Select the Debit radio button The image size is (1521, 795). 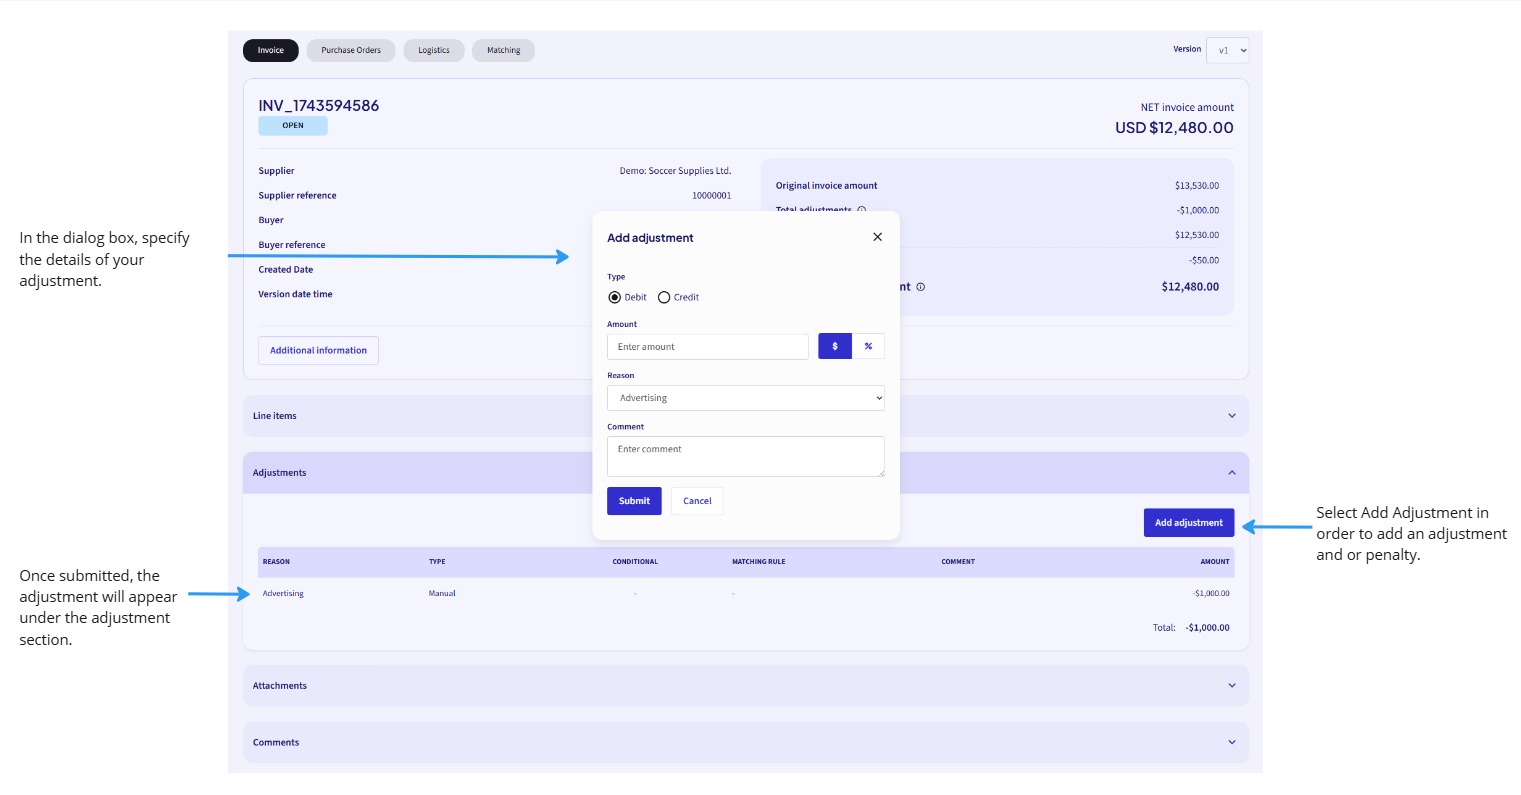click(615, 297)
